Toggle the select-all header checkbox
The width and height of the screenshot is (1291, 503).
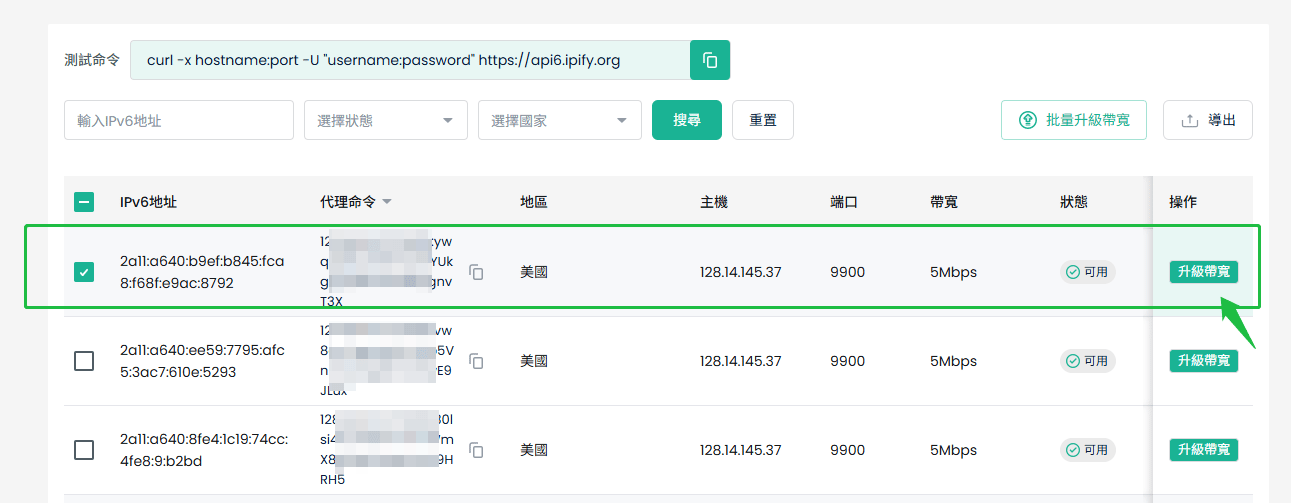point(84,202)
